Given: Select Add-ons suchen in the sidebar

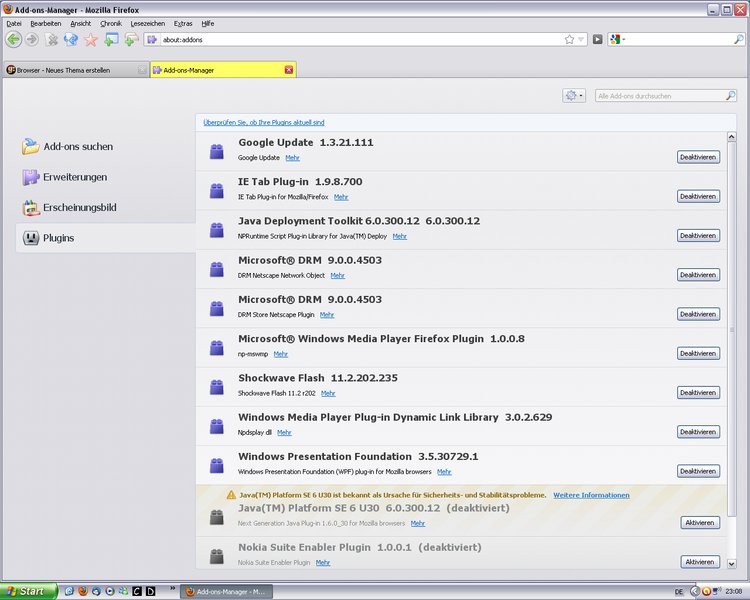Looking at the screenshot, I should pos(106,146).
